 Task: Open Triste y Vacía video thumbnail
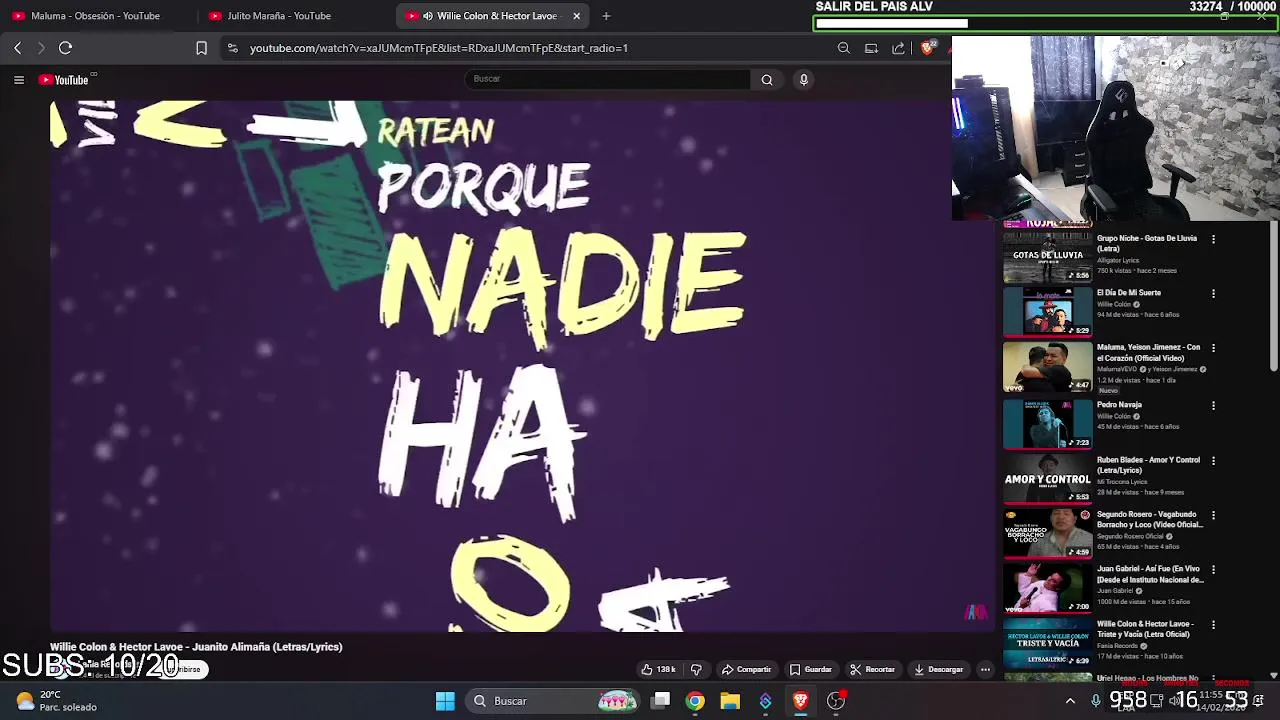(x=1047, y=642)
